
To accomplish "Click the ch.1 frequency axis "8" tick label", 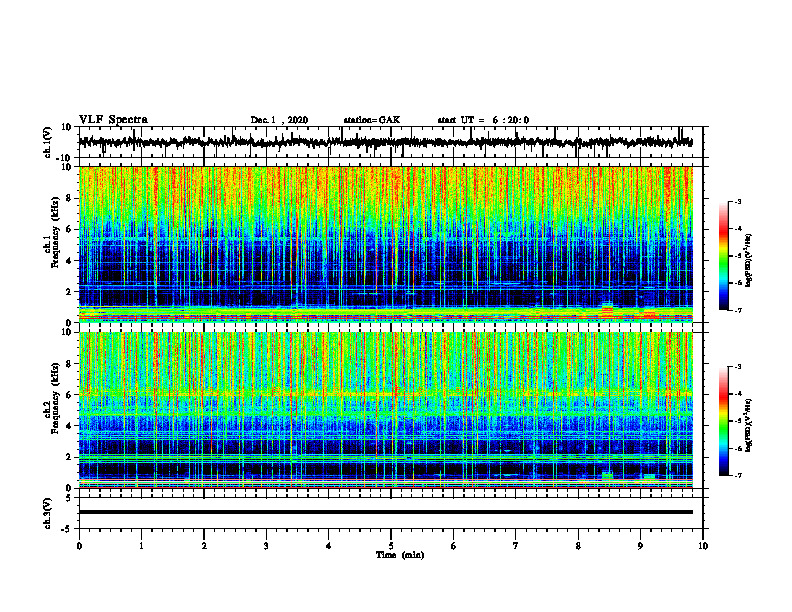I will click(69, 198).
